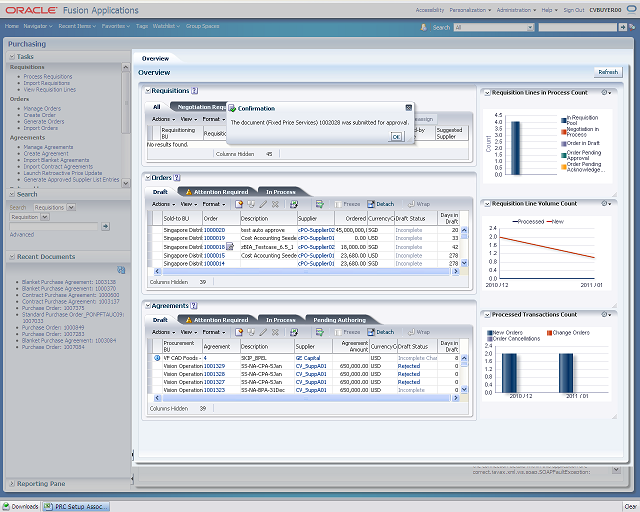Click the Sign Out link
The image size is (640, 512).
tap(574, 10)
